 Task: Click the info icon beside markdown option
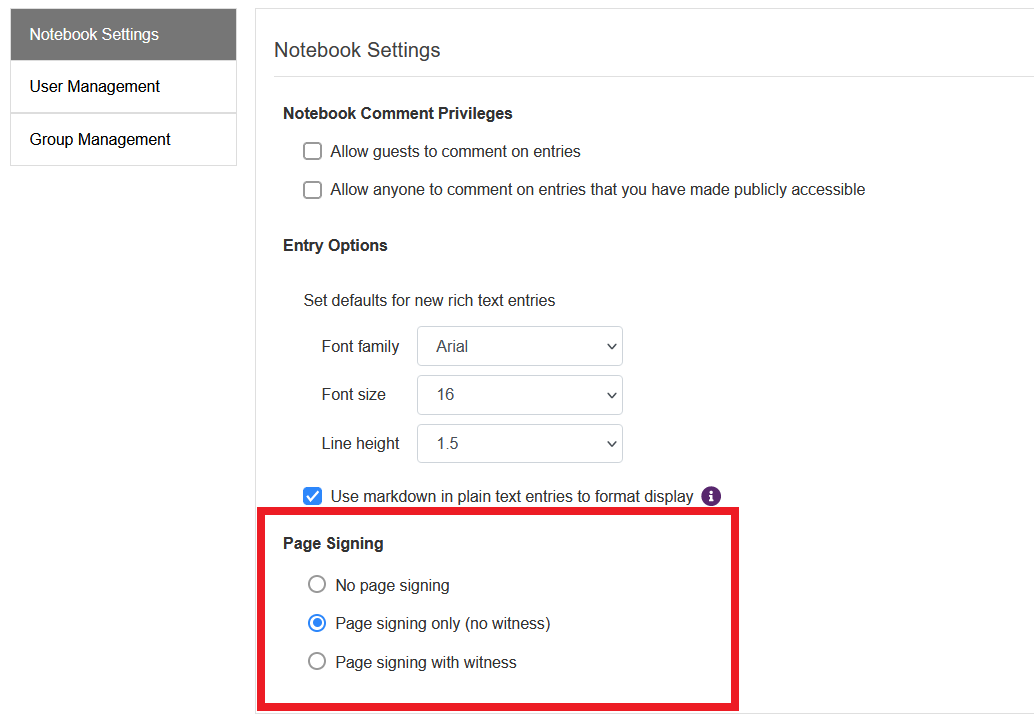click(x=711, y=496)
